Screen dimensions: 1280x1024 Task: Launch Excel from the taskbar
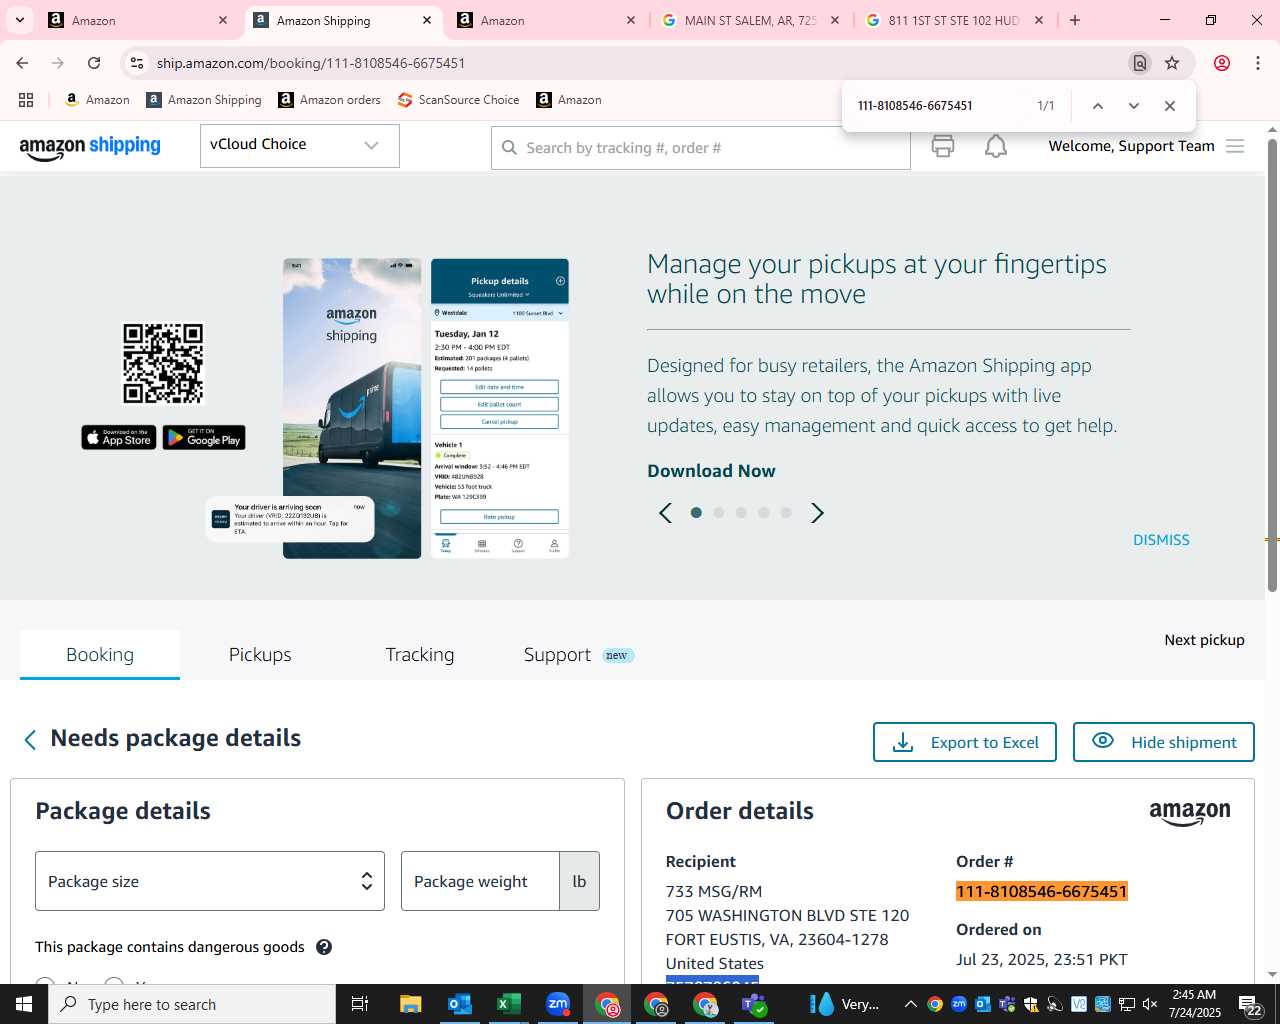pyautogui.click(x=509, y=1004)
